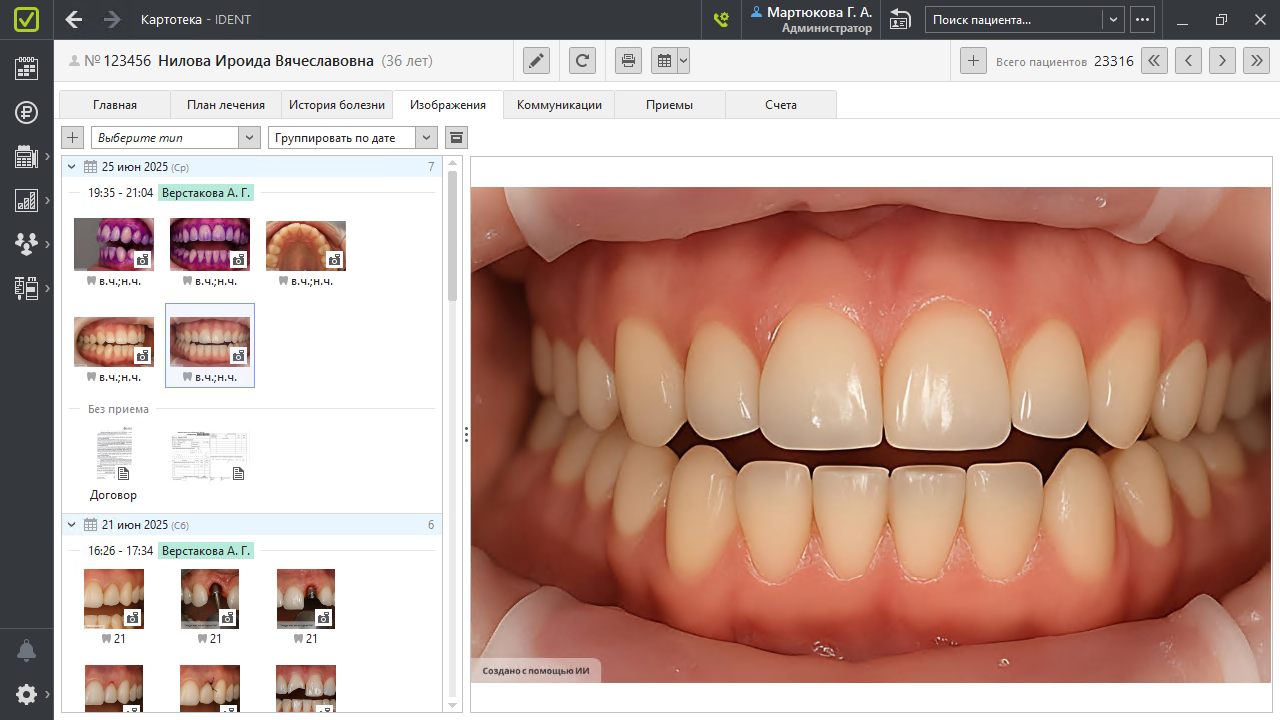
Task: Click the pencil edit patient icon
Action: pyautogui.click(x=537, y=61)
